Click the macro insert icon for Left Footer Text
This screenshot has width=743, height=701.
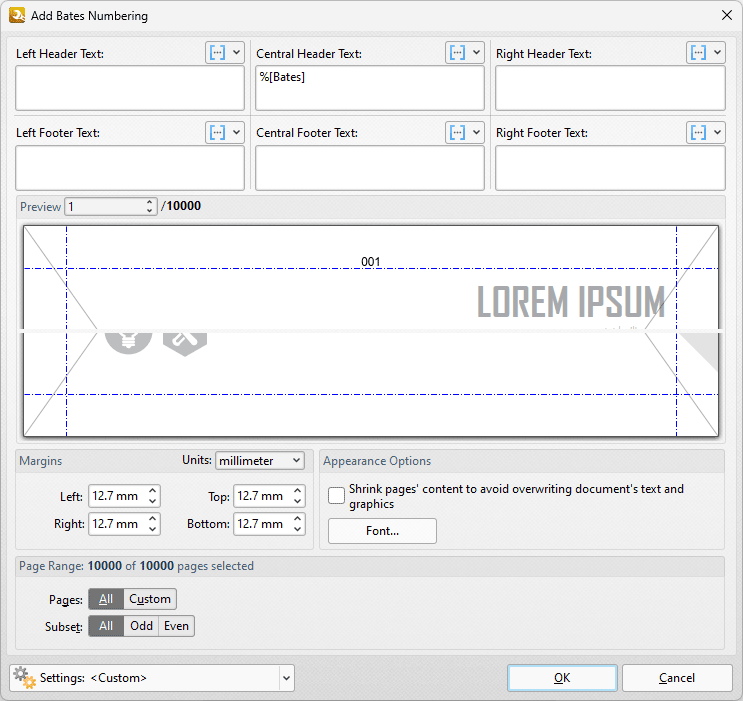pos(218,132)
